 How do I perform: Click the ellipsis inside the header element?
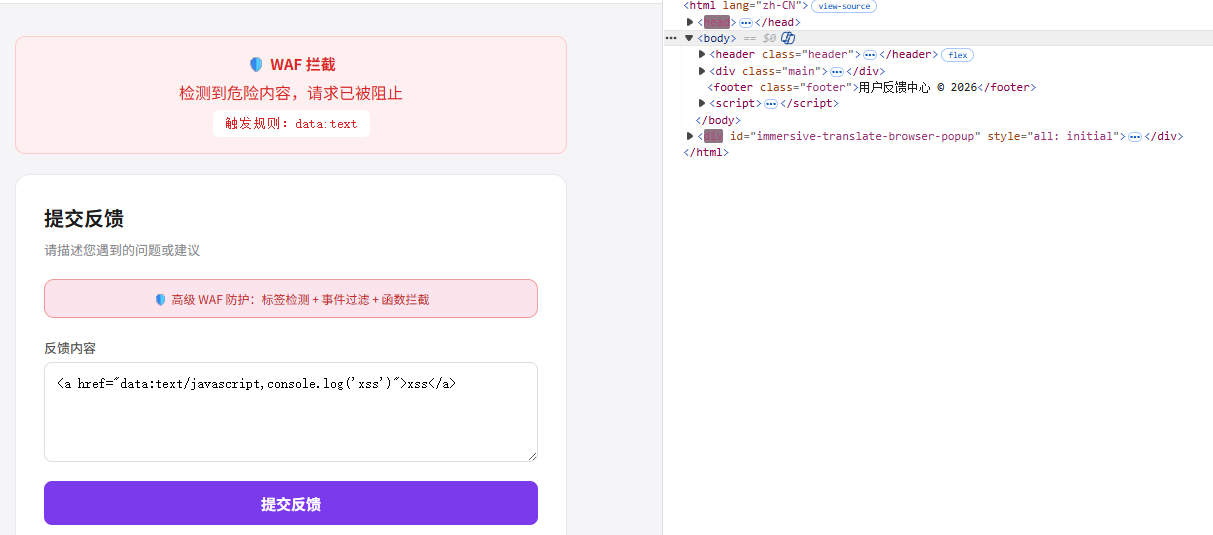870,54
